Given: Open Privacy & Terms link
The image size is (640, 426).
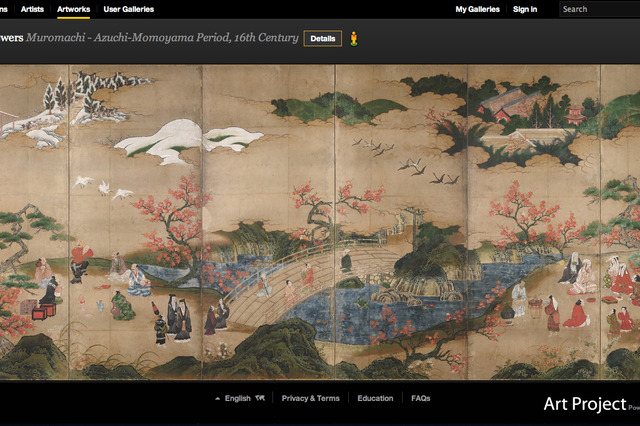Looking at the screenshot, I should tap(310, 398).
